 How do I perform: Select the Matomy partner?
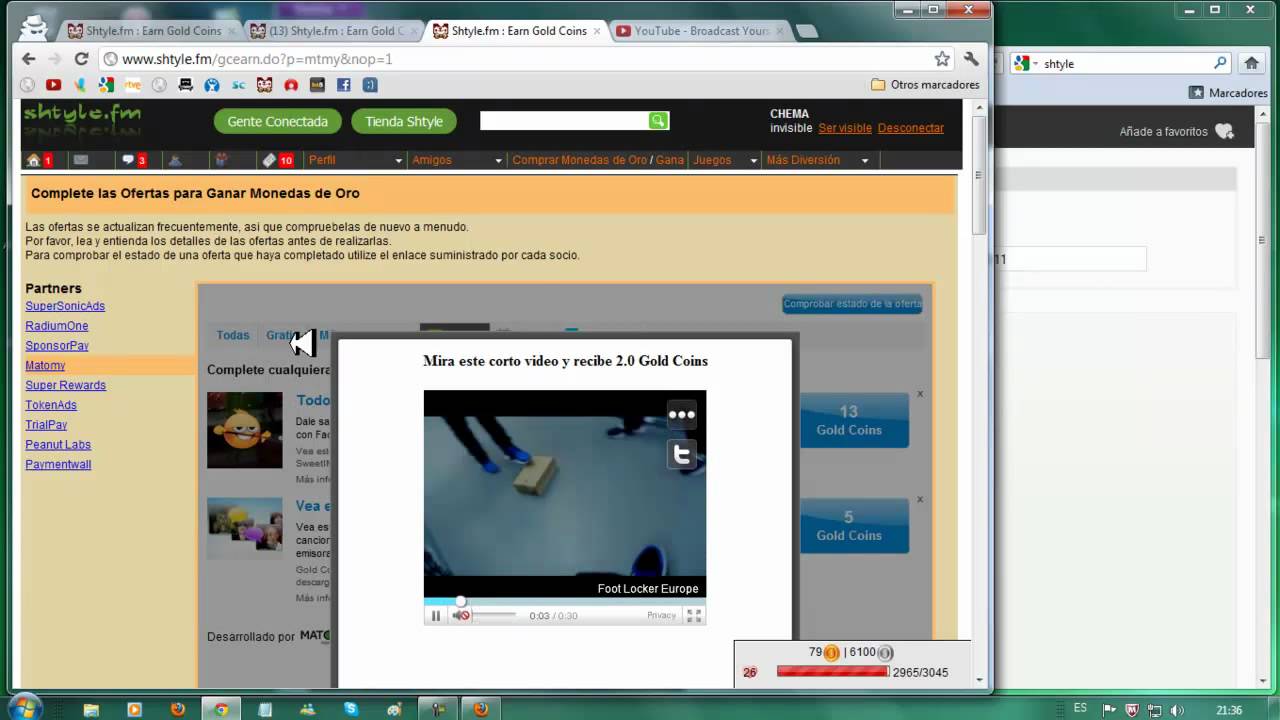click(x=45, y=366)
